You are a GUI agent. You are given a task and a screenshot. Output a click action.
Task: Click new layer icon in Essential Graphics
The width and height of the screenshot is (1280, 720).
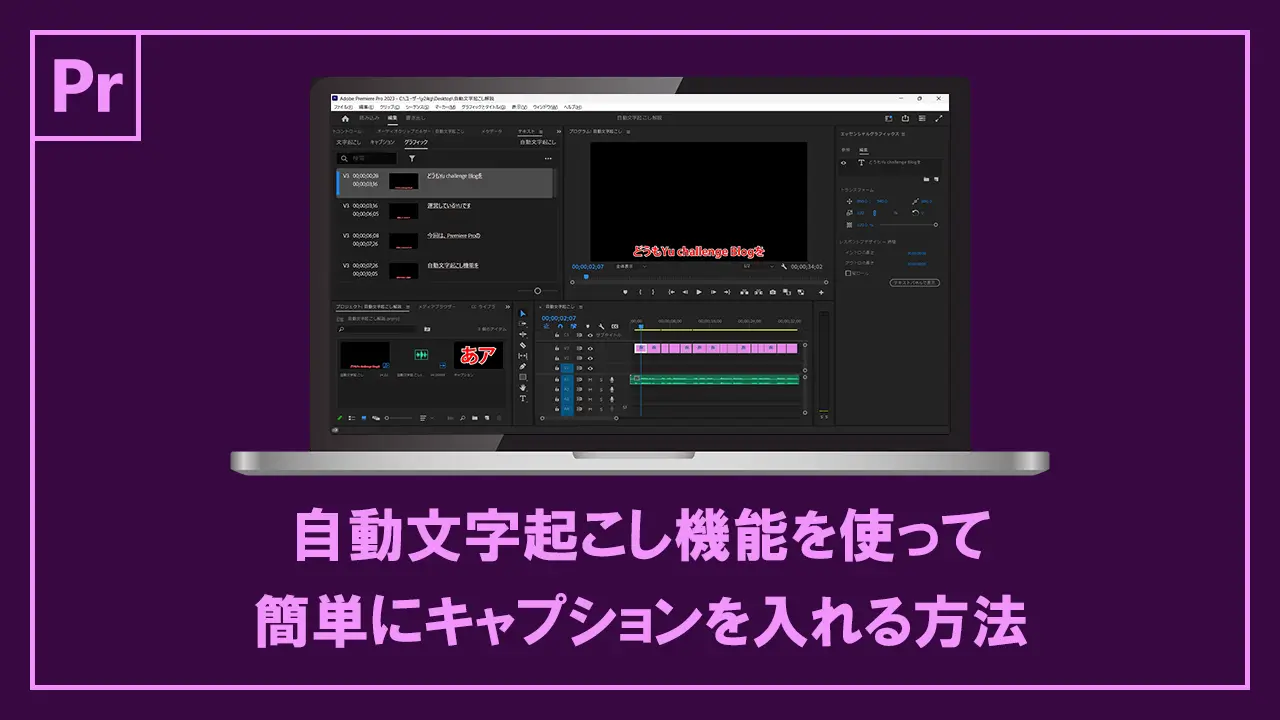click(936, 179)
